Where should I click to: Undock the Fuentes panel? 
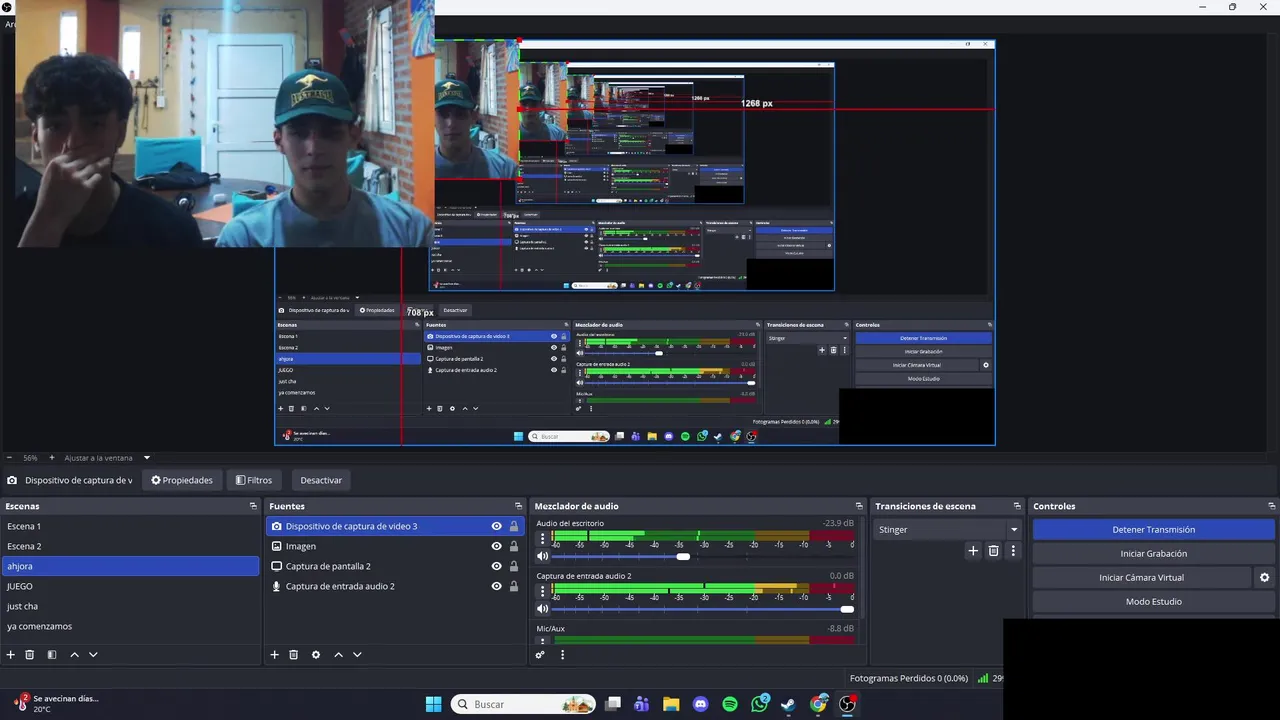click(518, 506)
